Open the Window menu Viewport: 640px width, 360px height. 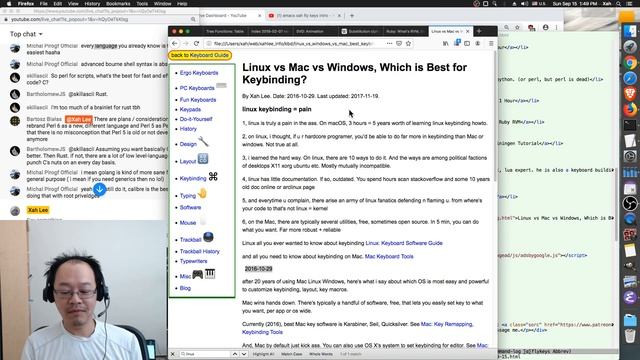(x=162, y=4)
